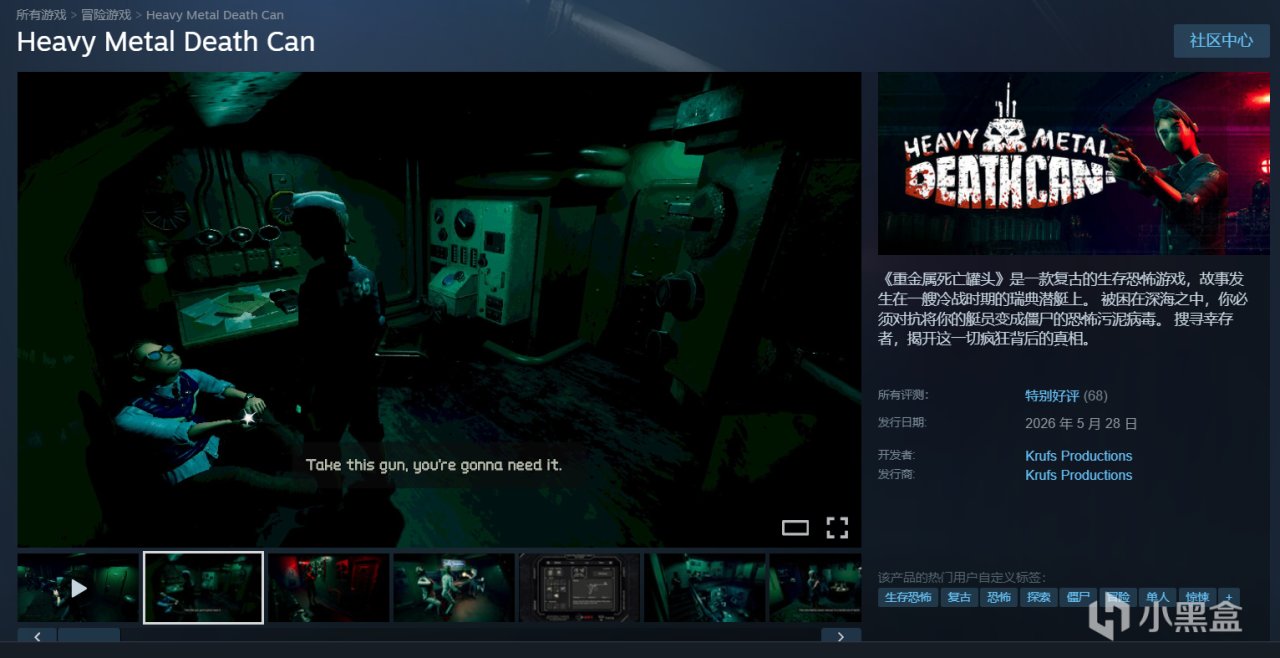Select the 僵尸 tag
Screen dimensions: 1280x658
(x=1079, y=597)
